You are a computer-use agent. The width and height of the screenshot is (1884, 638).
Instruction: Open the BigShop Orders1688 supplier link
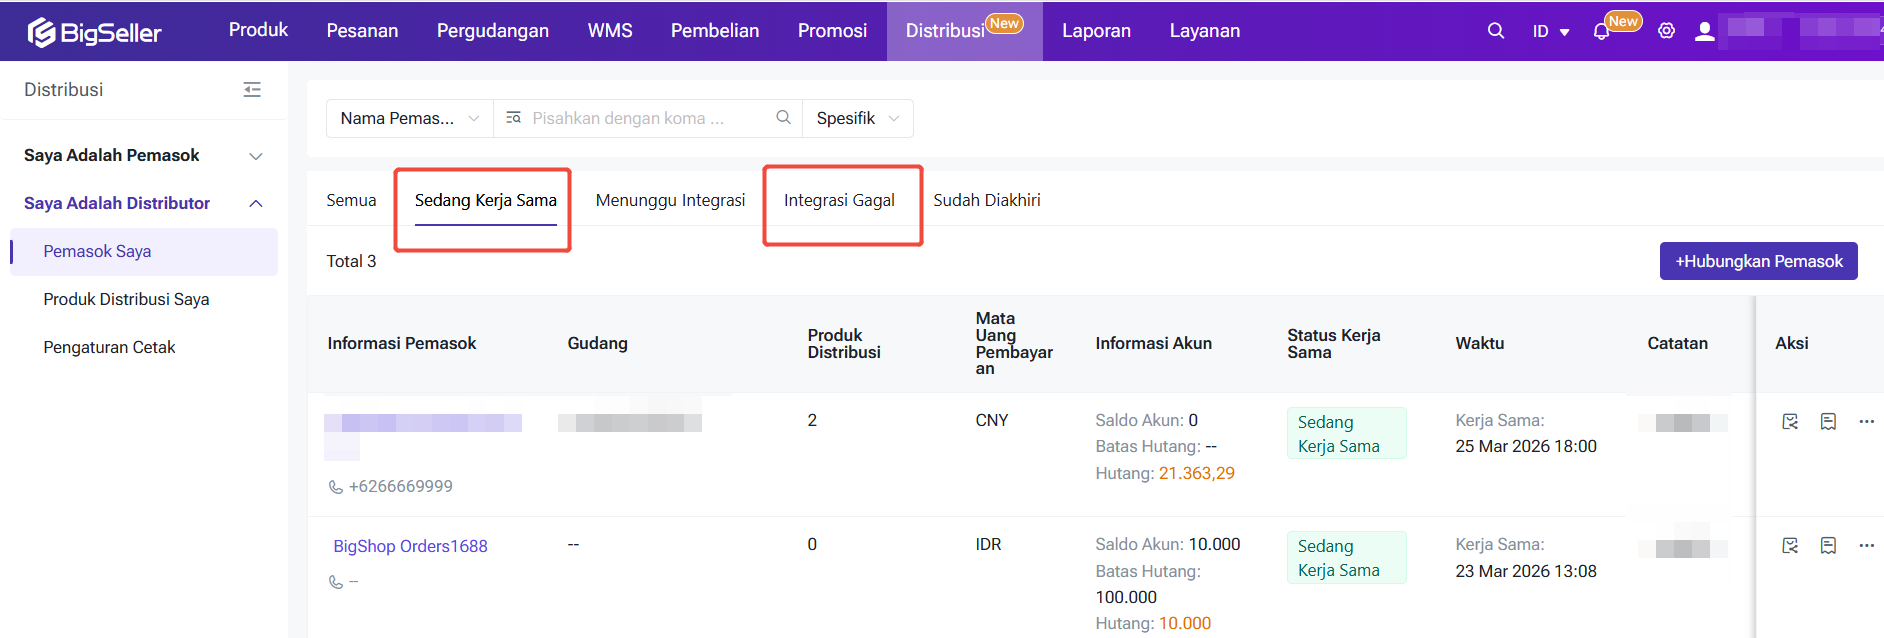click(x=410, y=546)
